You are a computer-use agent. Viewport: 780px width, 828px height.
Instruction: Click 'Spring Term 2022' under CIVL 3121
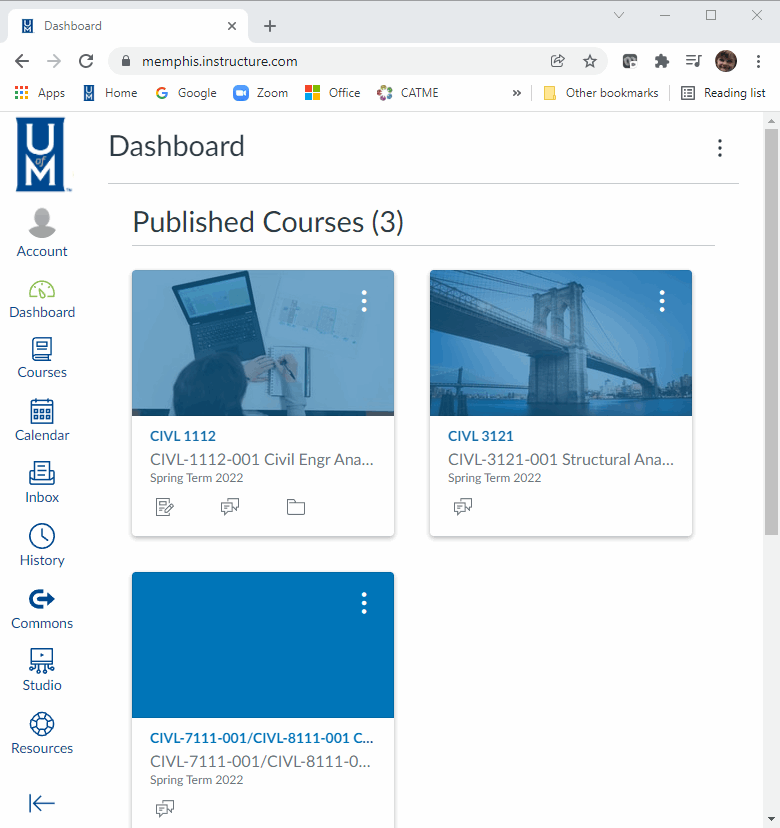[x=494, y=478]
